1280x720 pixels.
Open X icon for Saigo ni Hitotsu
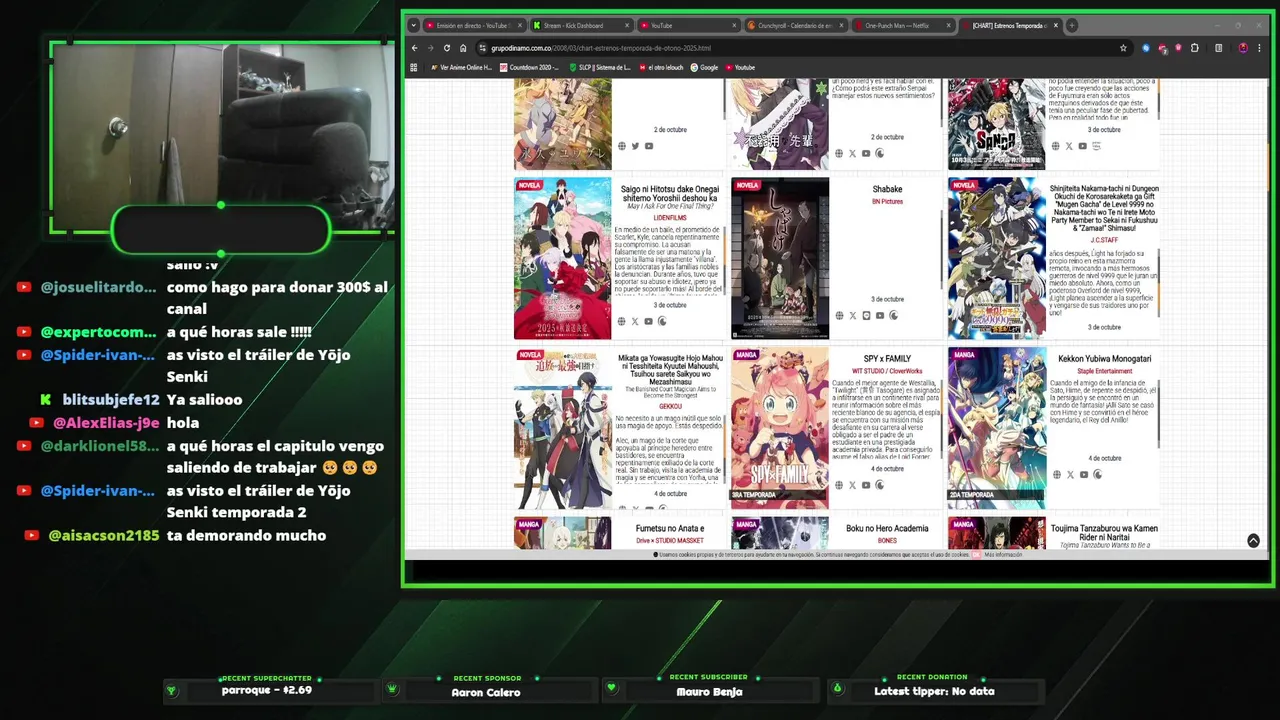coord(635,321)
